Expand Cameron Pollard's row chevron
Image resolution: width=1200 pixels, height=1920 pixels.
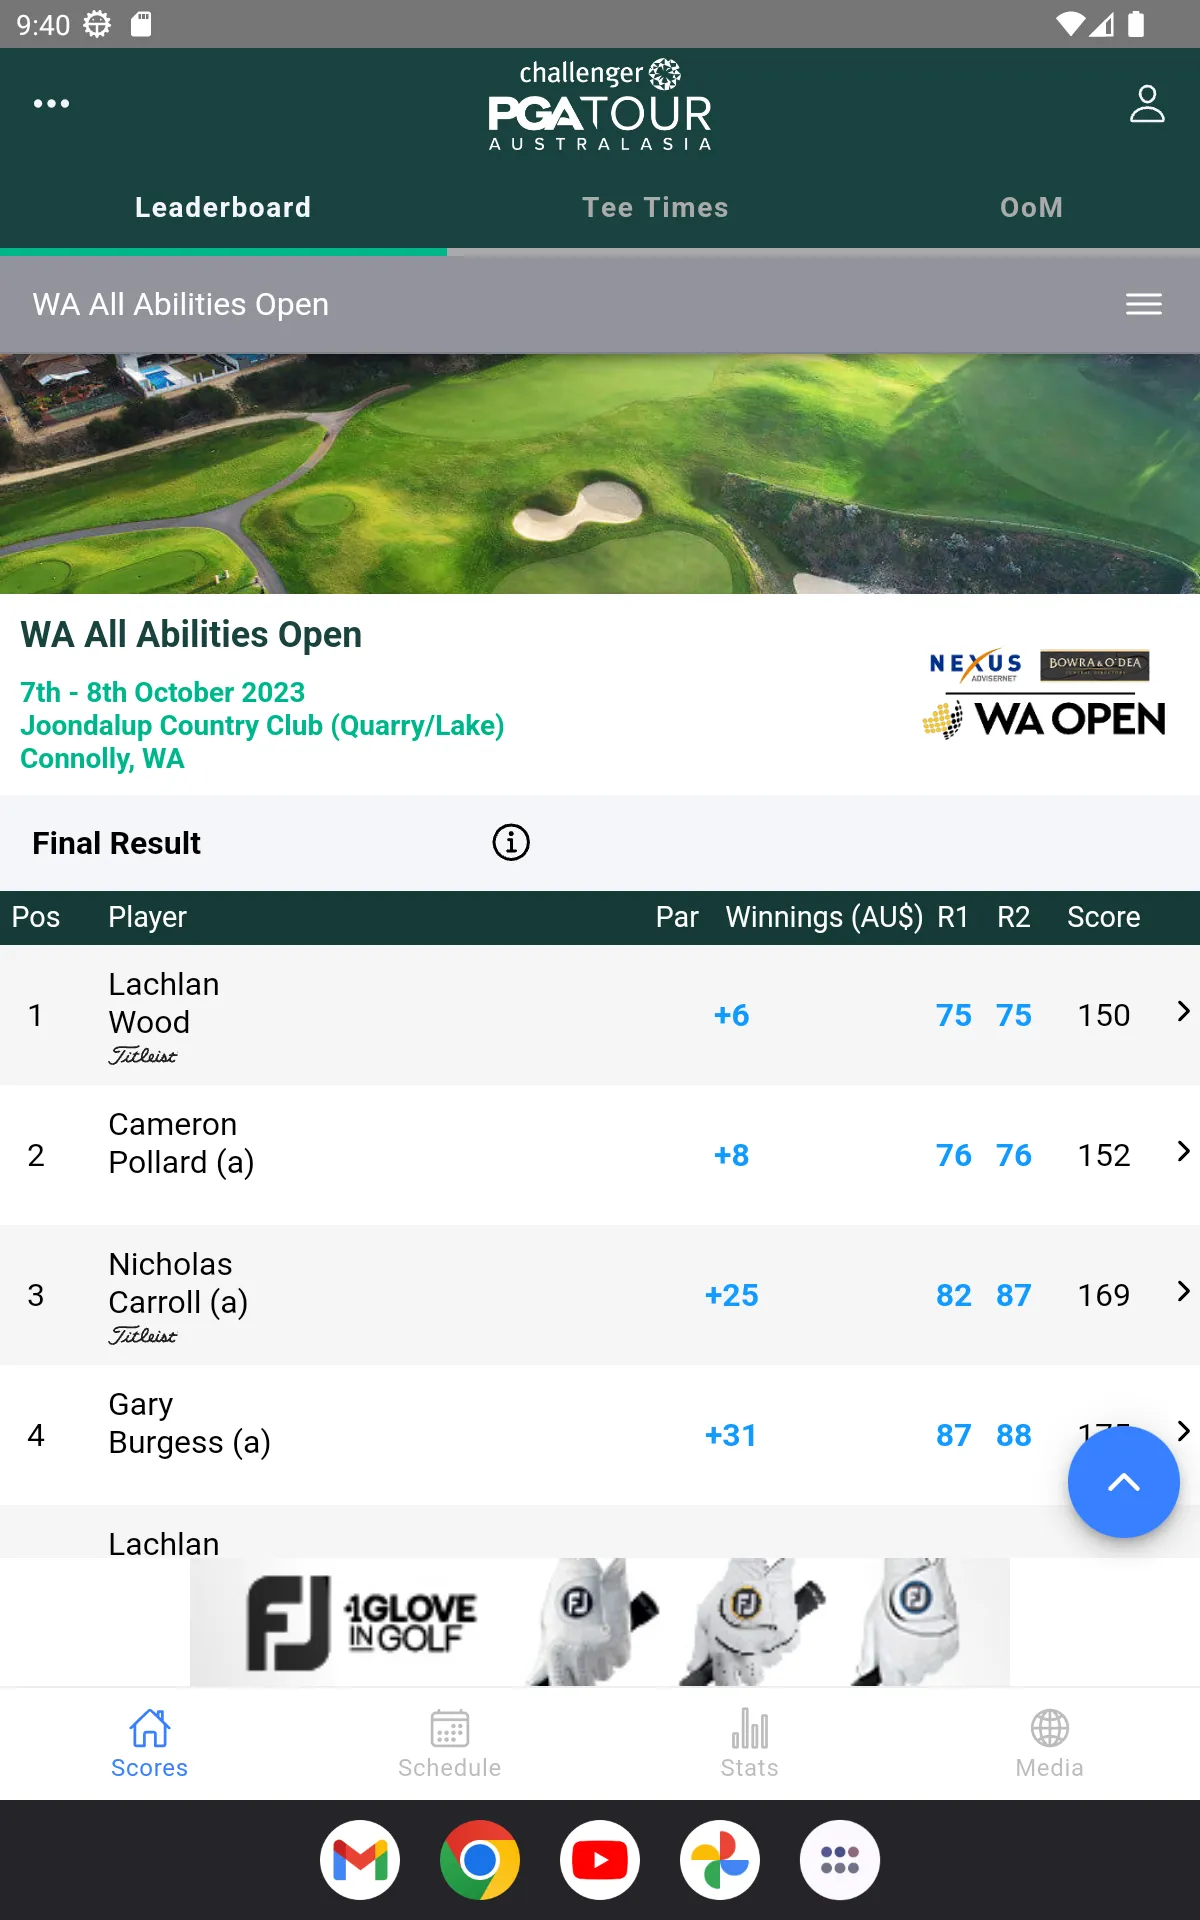pyautogui.click(x=1183, y=1152)
